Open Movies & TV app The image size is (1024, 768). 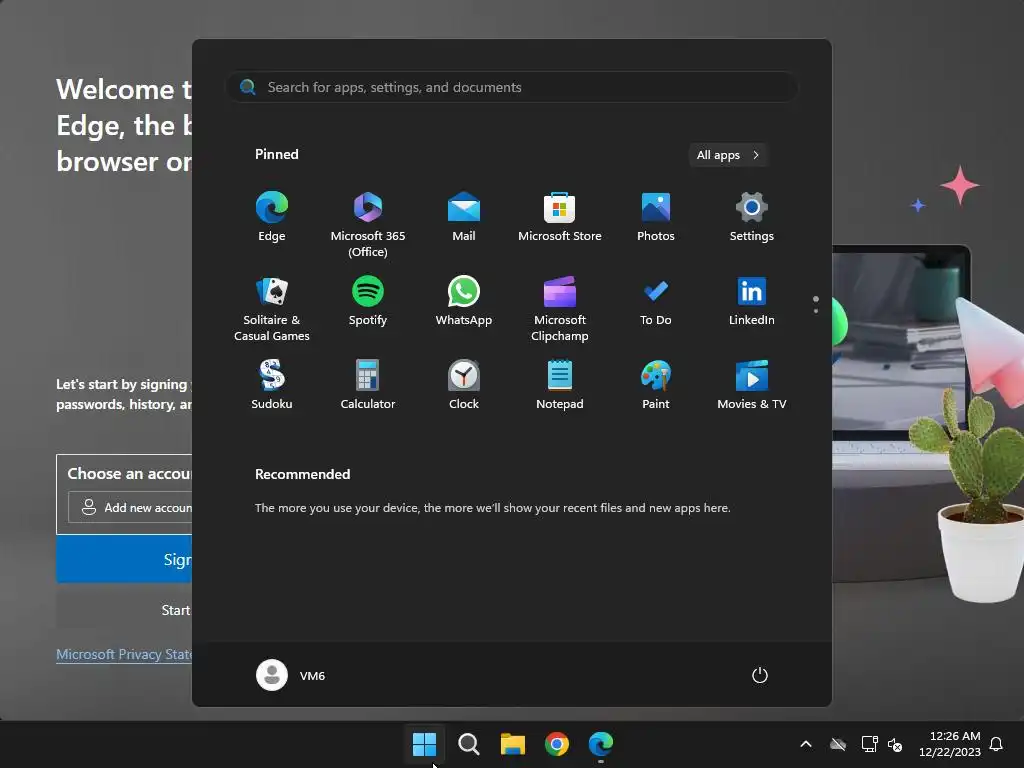point(752,385)
